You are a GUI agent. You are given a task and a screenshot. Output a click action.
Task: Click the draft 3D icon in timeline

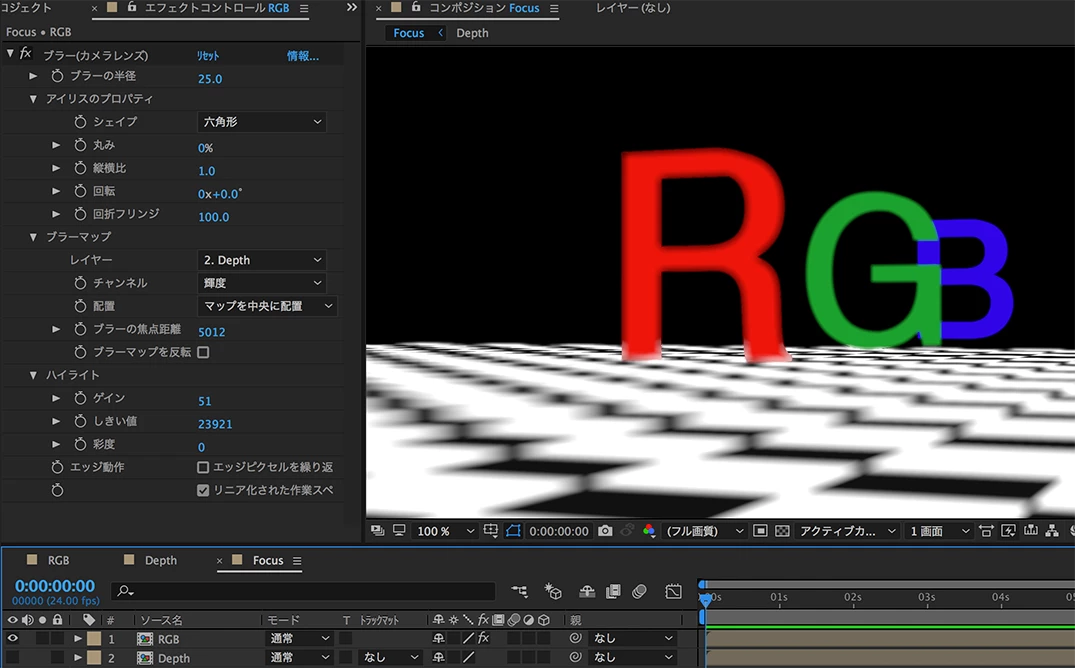(x=553, y=591)
